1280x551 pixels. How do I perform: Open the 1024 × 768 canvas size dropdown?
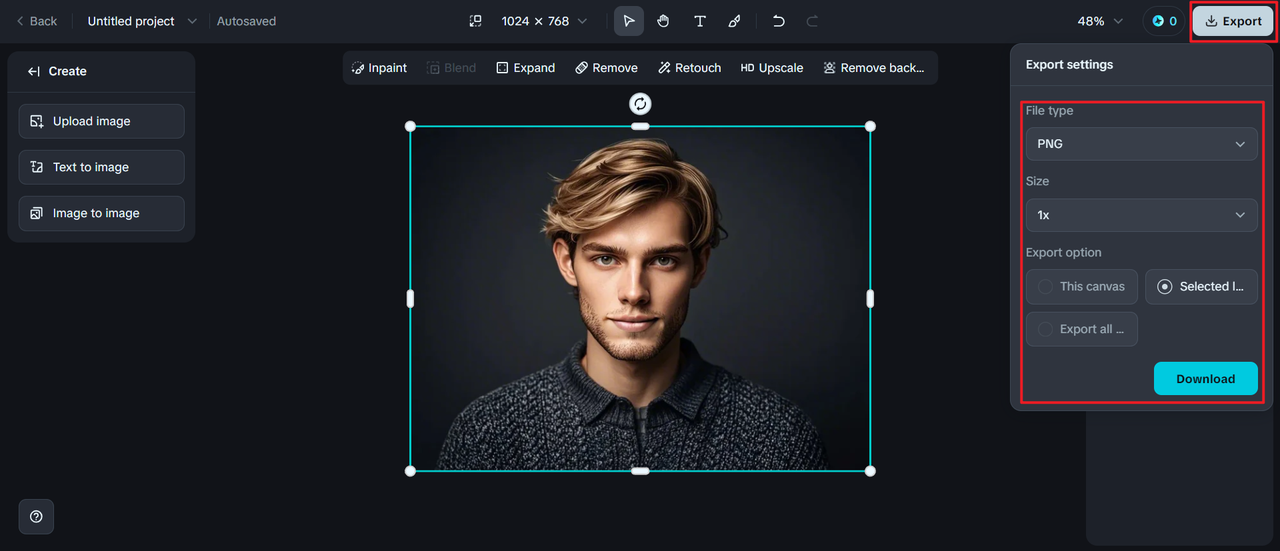click(544, 21)
